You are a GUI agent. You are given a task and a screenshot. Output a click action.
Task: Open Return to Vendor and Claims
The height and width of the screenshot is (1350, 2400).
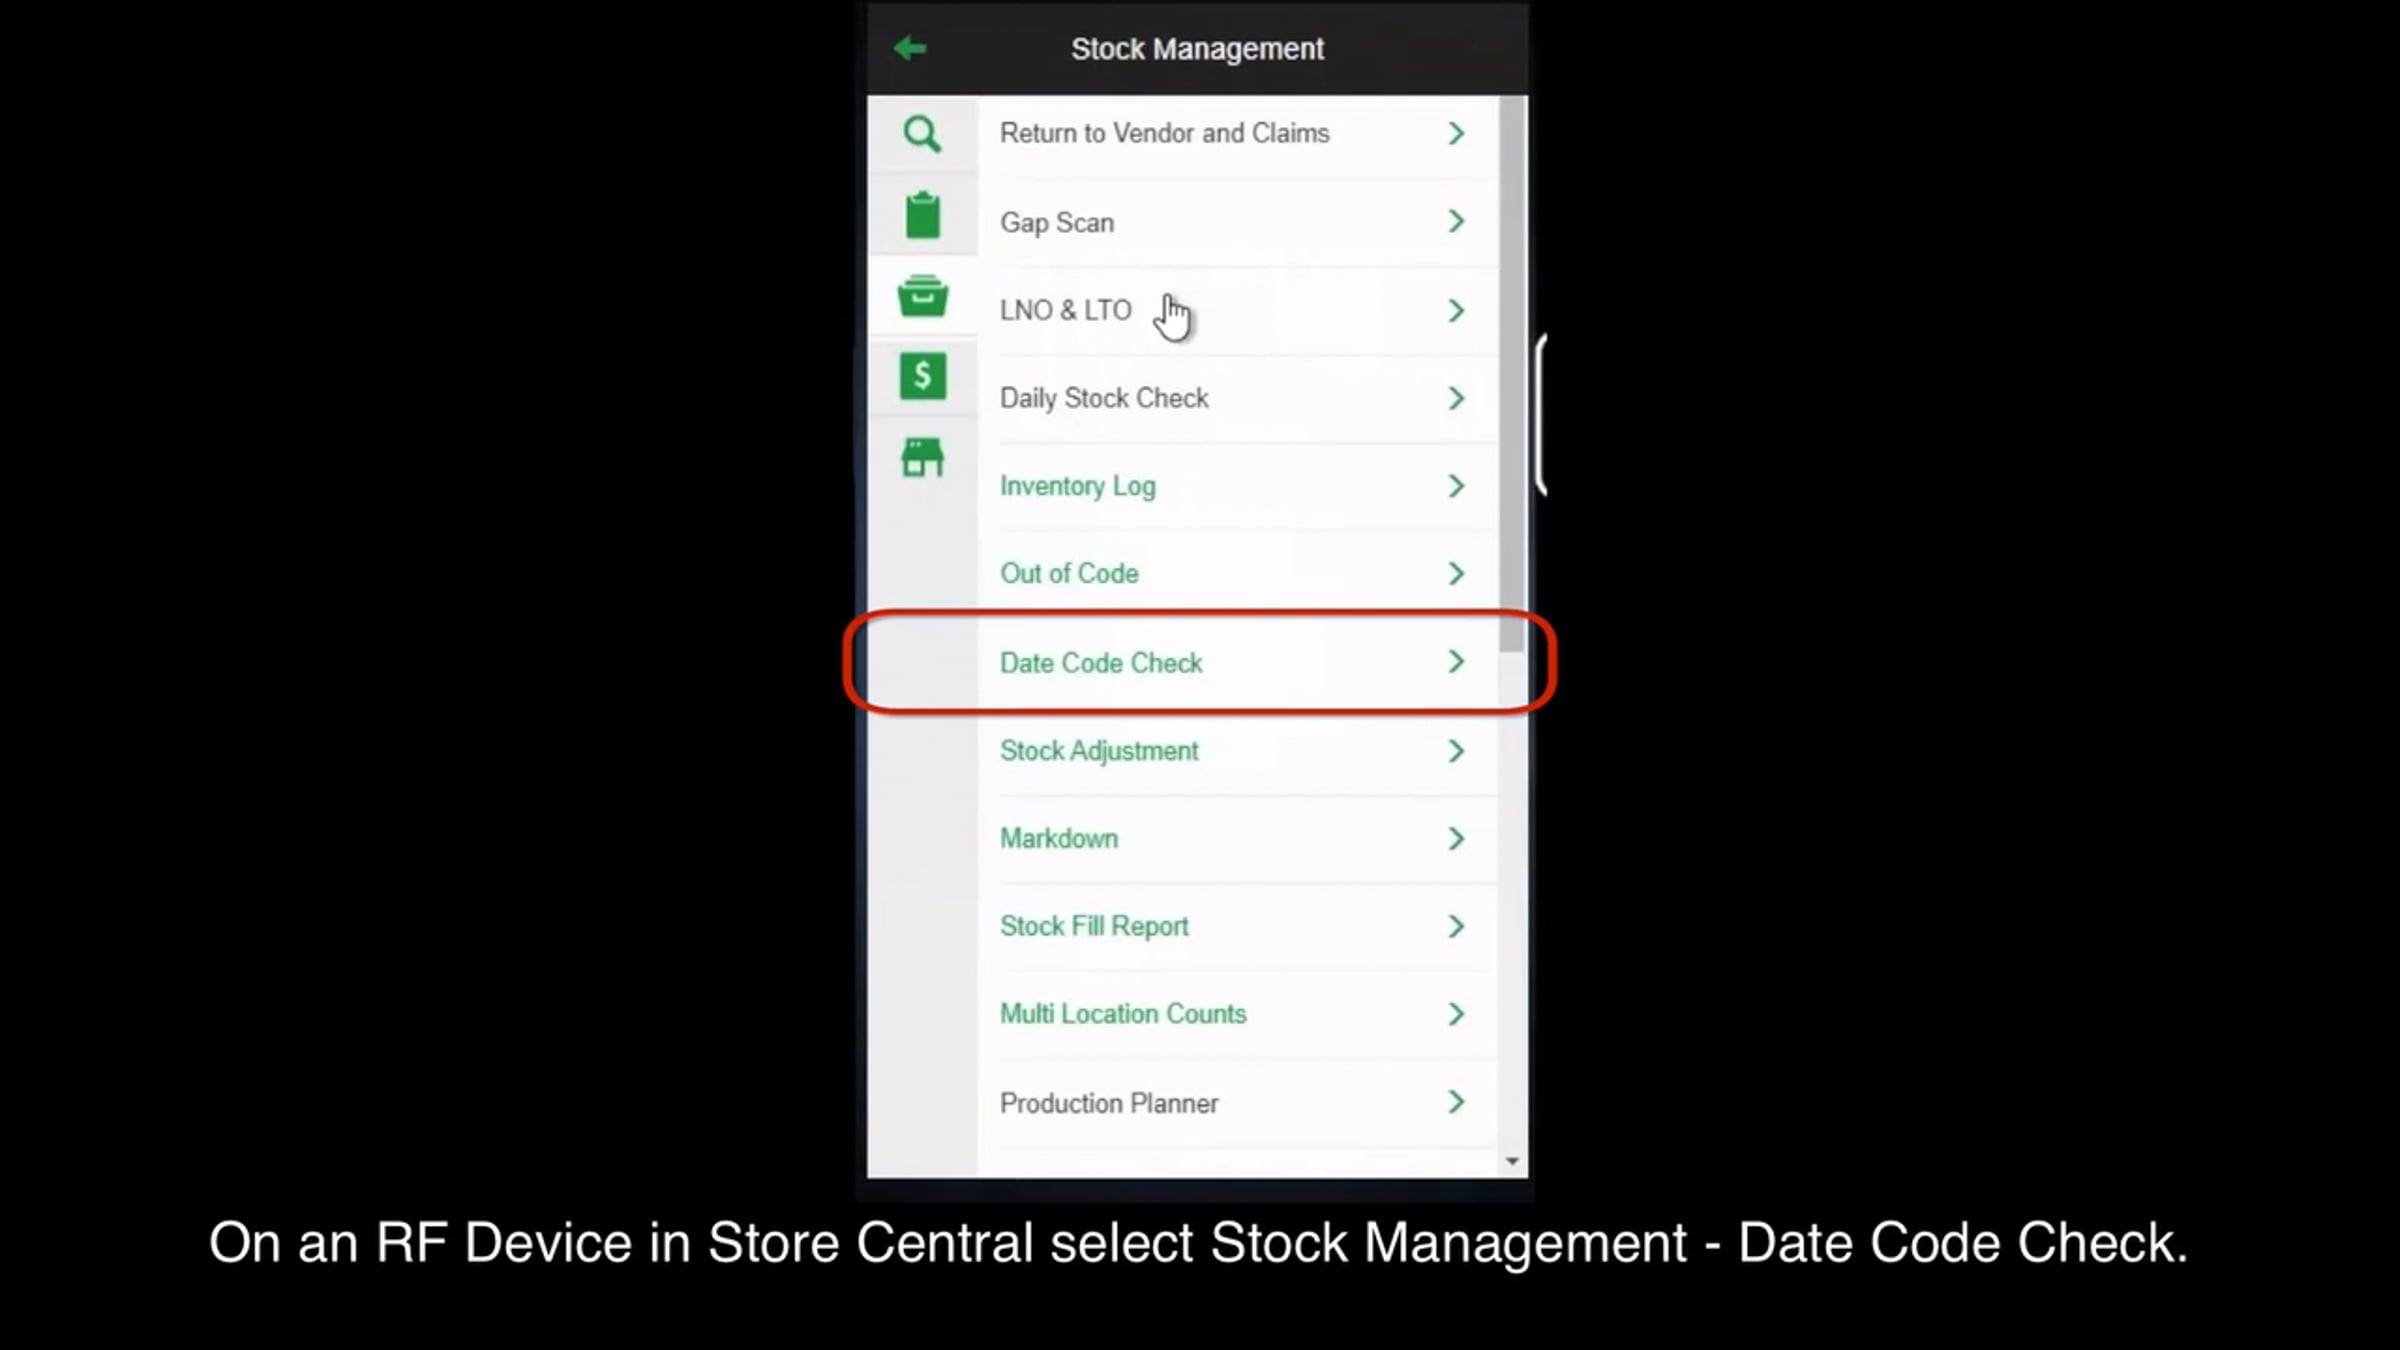[1164, 134]
